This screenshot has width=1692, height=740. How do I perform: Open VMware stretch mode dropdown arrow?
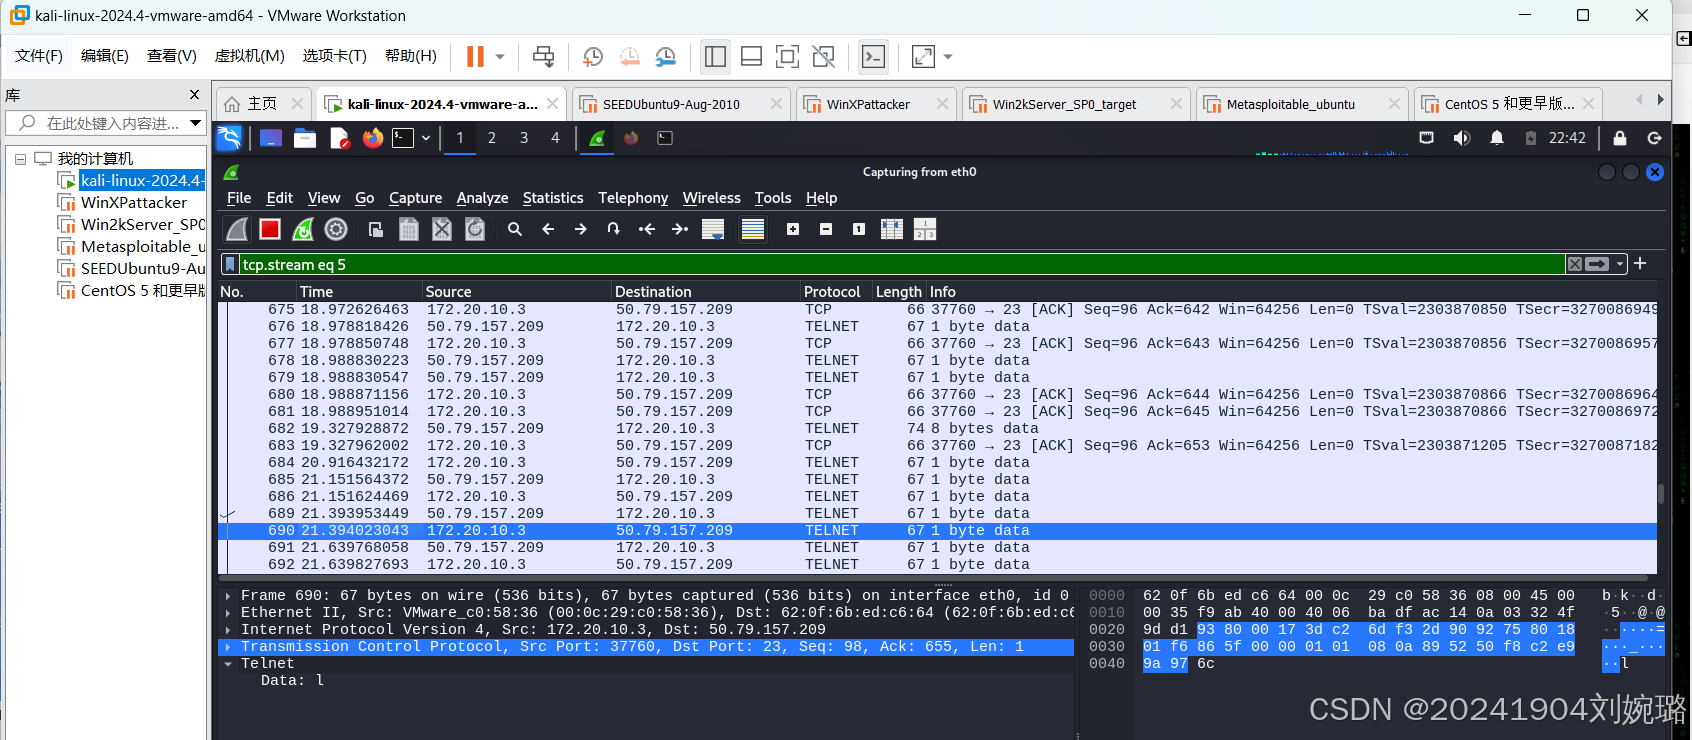click(x=948, y=57)
